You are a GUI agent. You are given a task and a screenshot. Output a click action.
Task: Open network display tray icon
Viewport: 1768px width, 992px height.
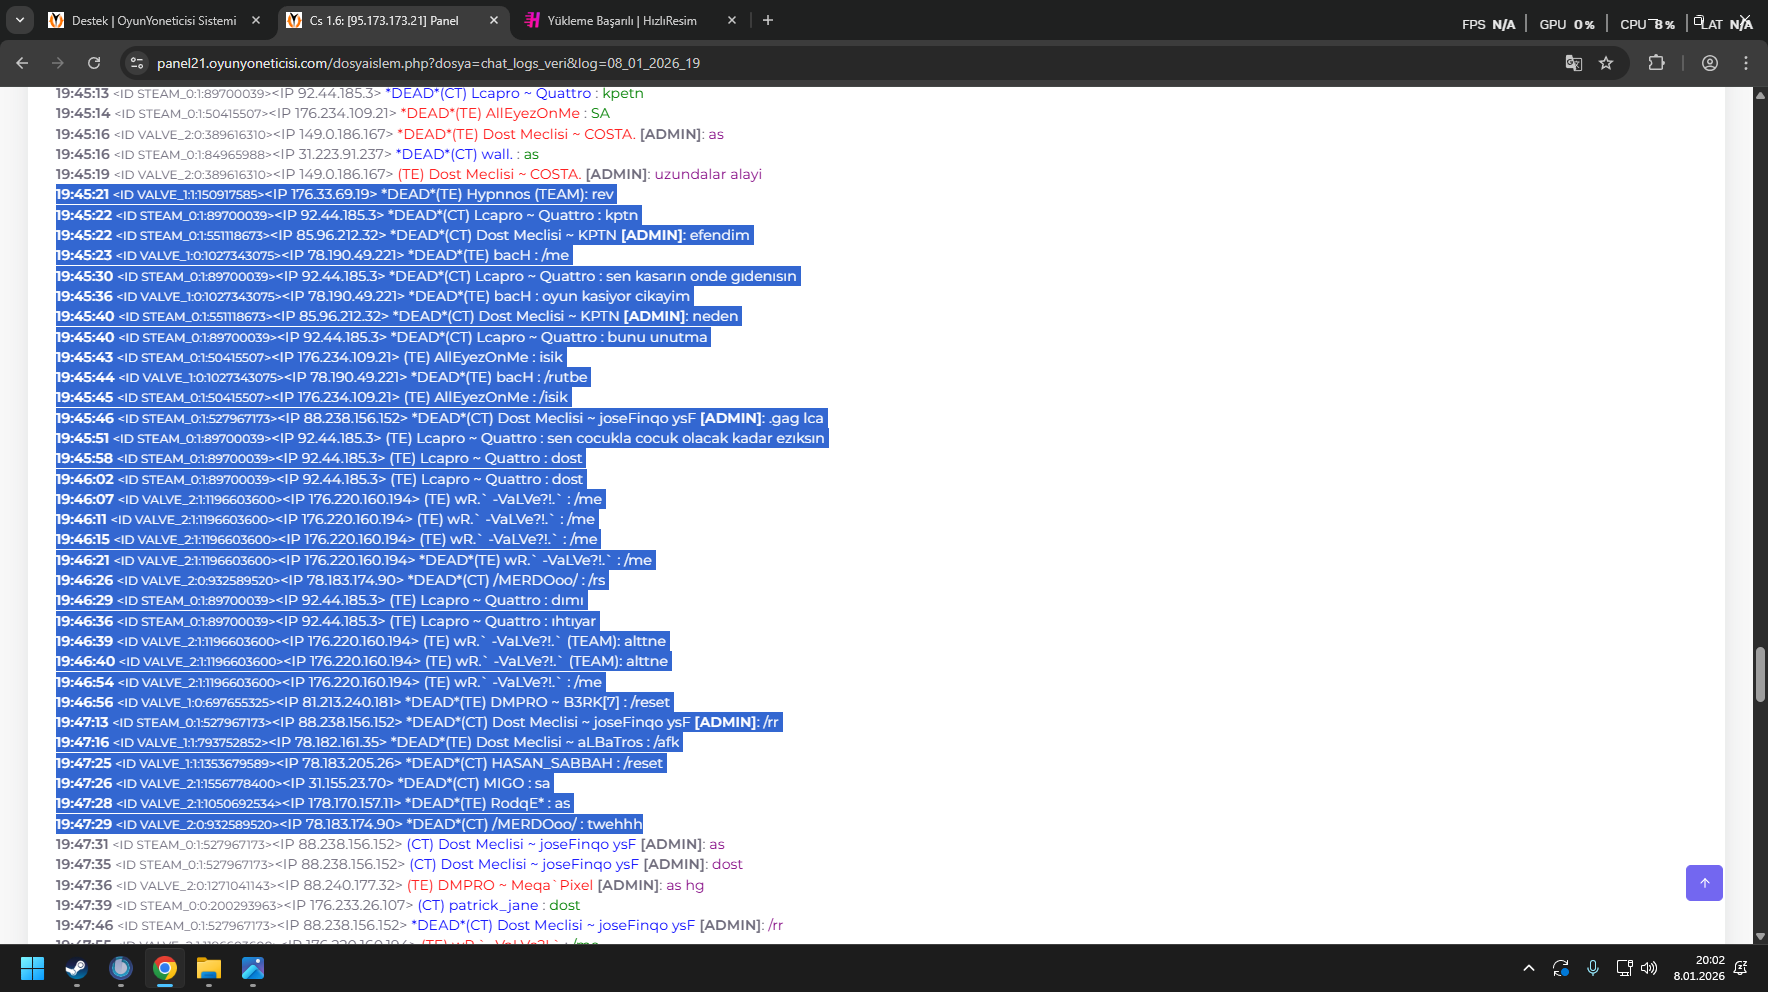(x=1625, y=968)
